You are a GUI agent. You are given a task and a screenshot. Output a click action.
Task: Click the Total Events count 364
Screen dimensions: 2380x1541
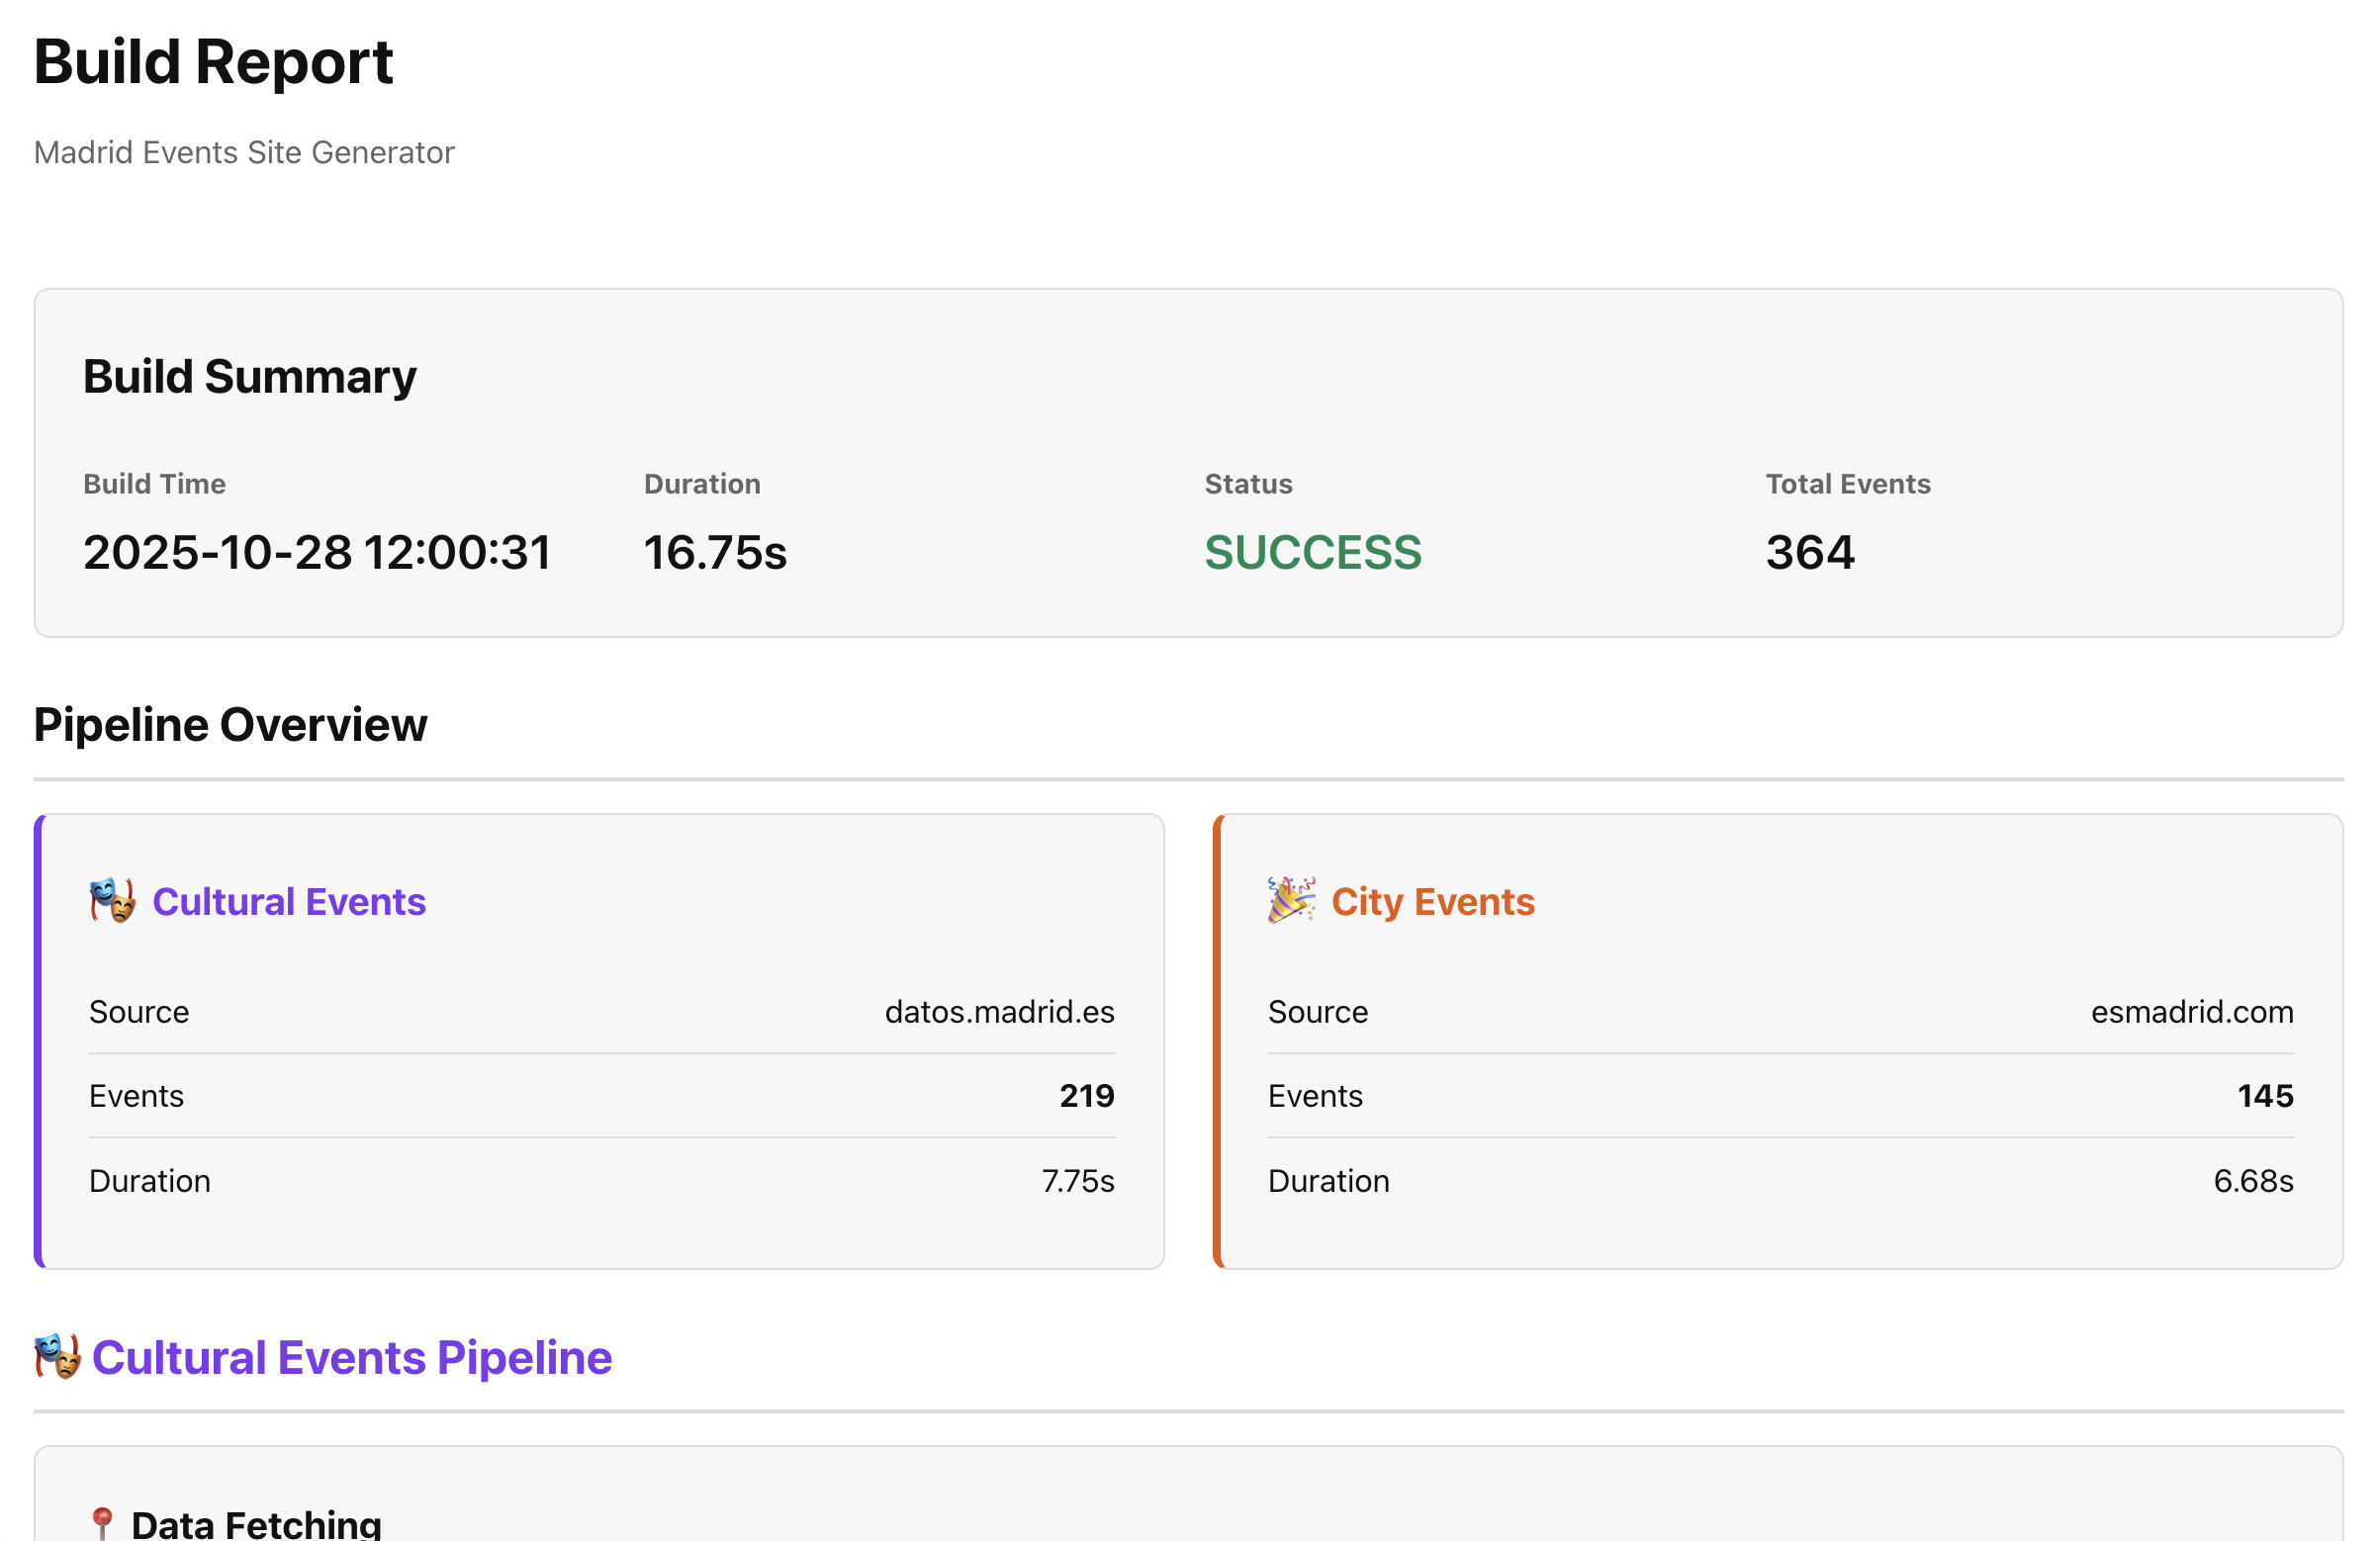pos(1810,552)
